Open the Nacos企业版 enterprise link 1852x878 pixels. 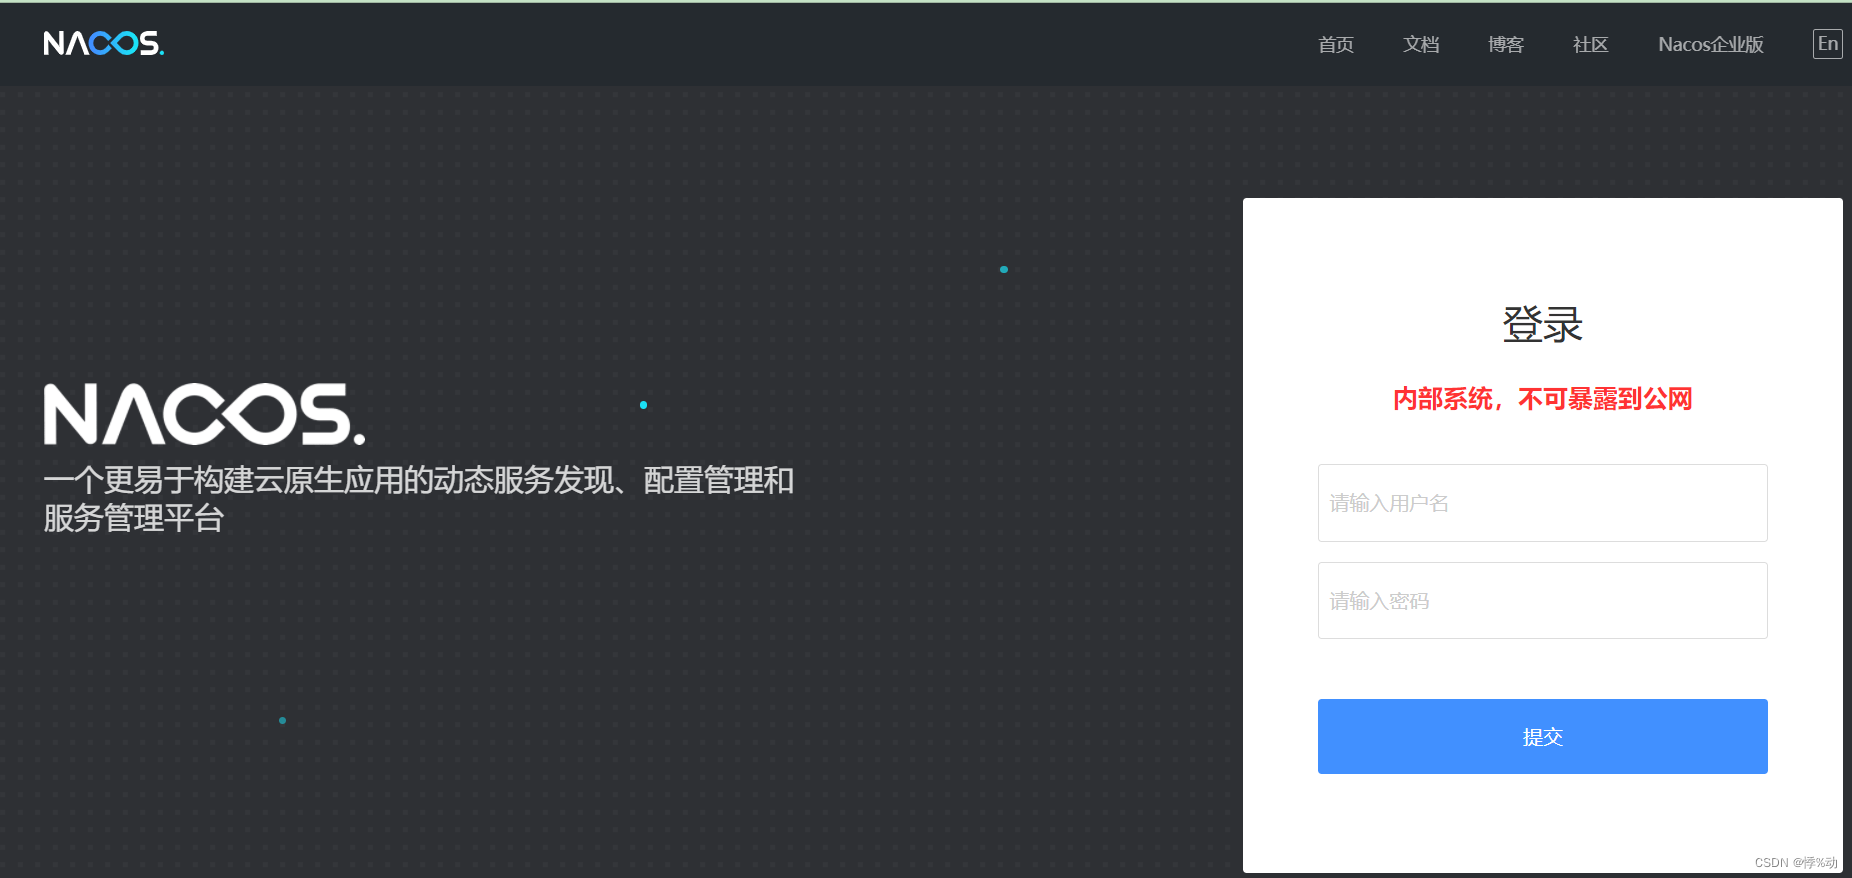point(1711,44)
